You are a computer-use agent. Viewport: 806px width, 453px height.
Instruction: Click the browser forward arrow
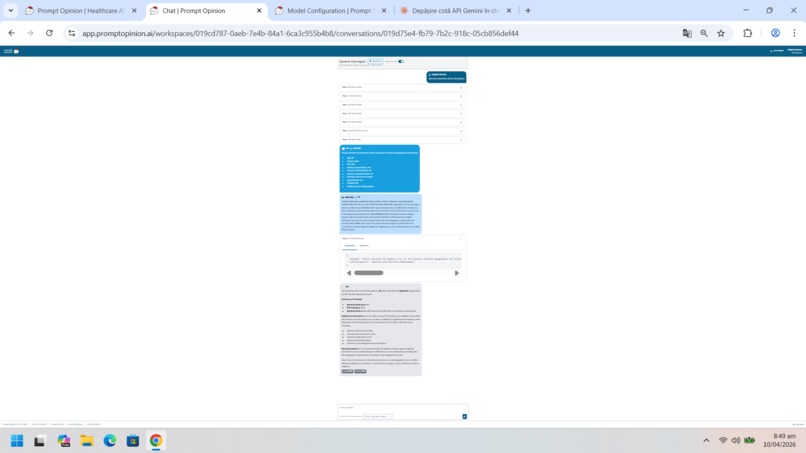[x=30, y=33]
